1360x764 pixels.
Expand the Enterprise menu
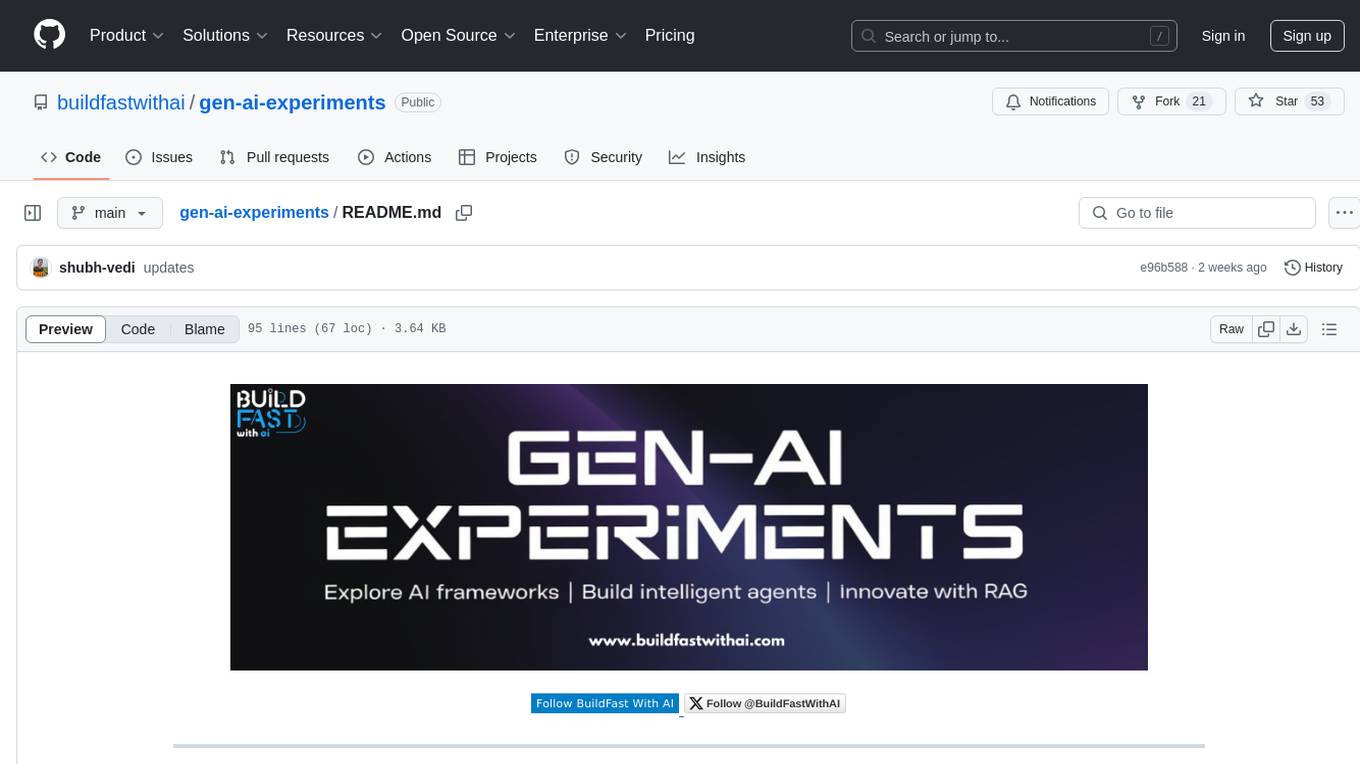580,35
